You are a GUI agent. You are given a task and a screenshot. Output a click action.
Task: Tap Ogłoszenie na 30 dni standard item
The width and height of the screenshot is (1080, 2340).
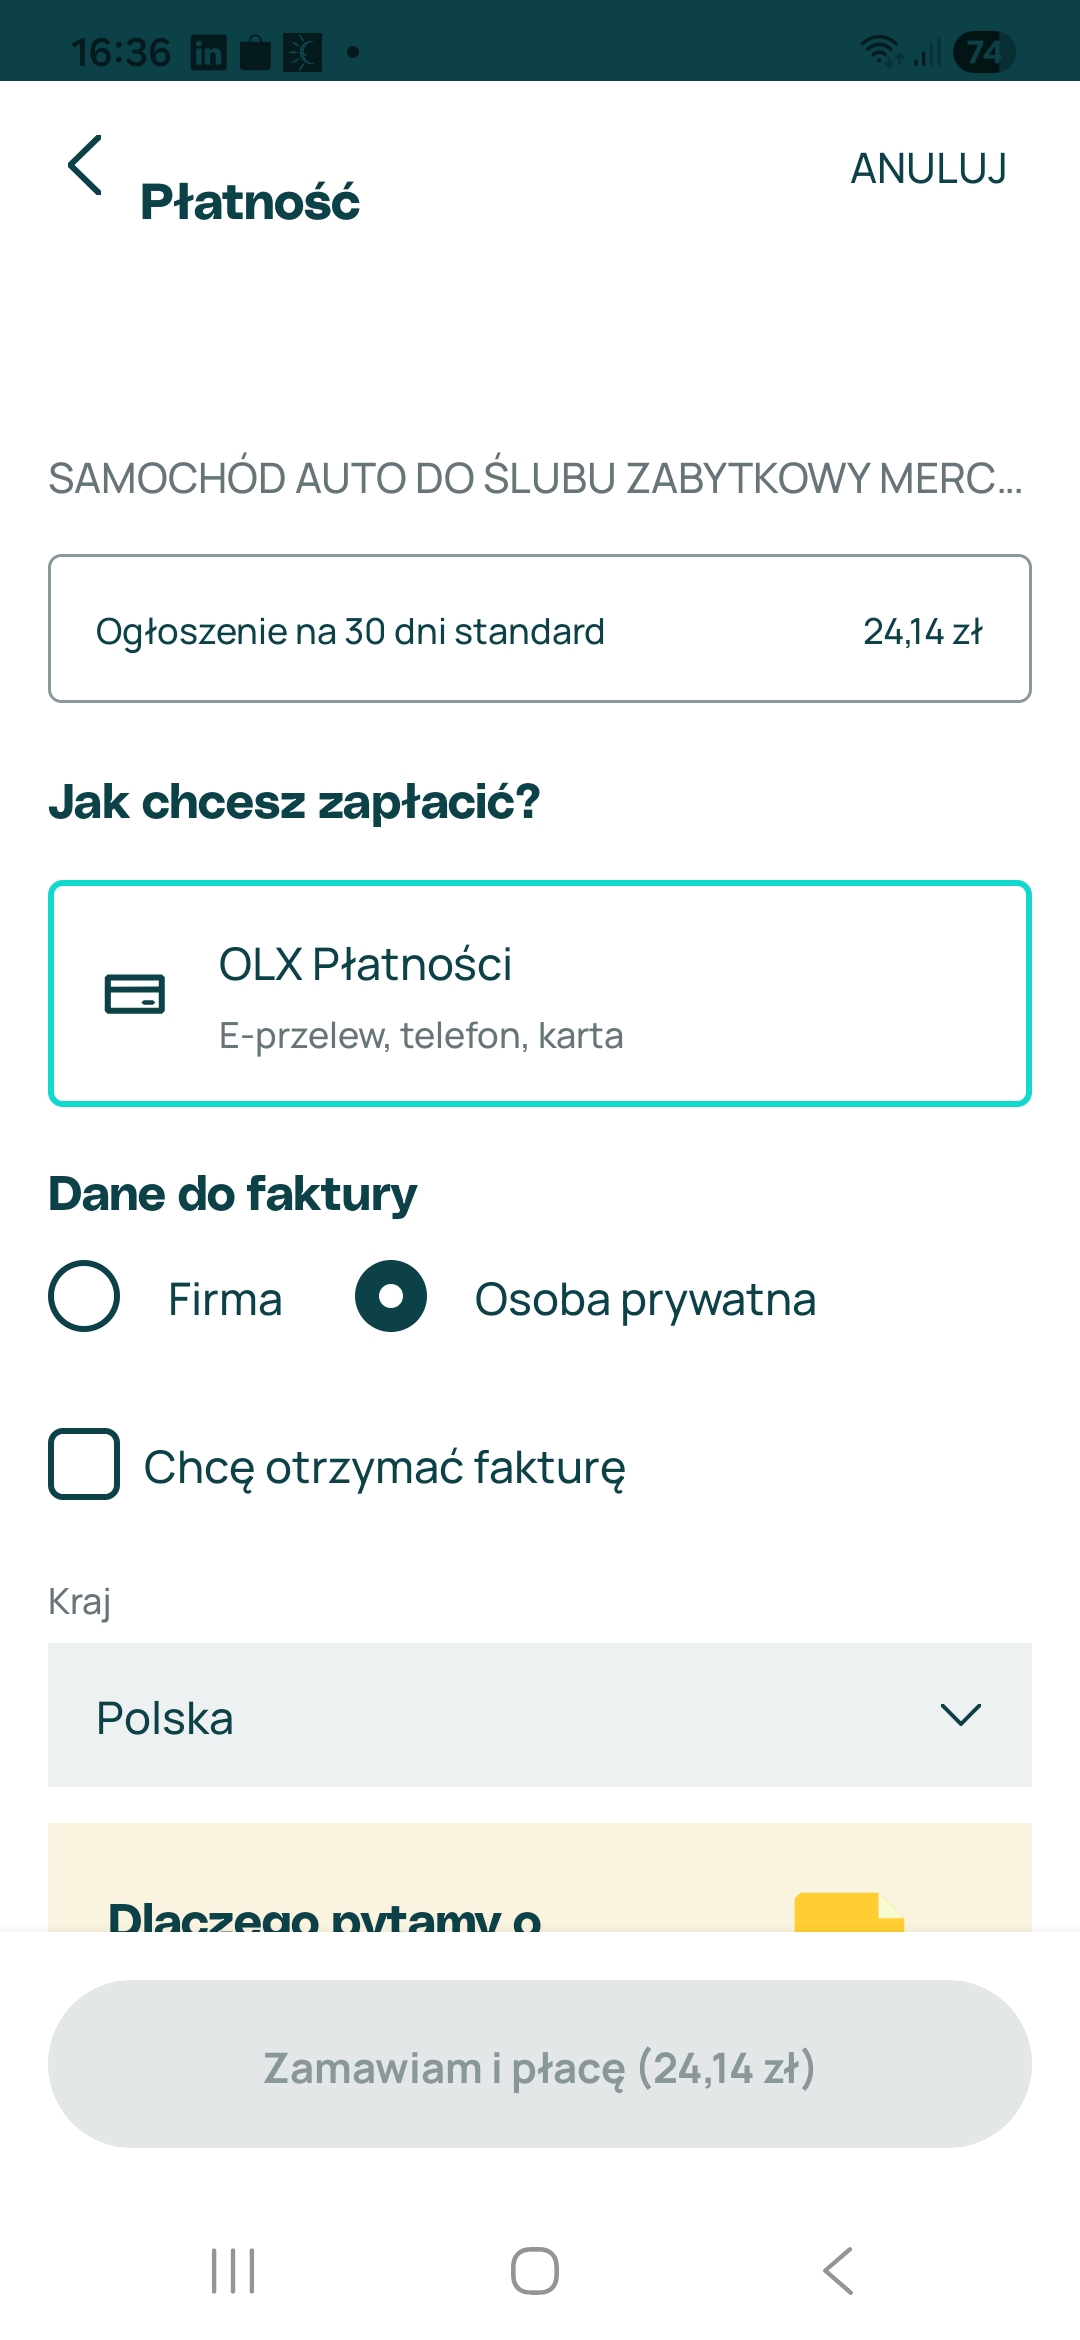540,629
